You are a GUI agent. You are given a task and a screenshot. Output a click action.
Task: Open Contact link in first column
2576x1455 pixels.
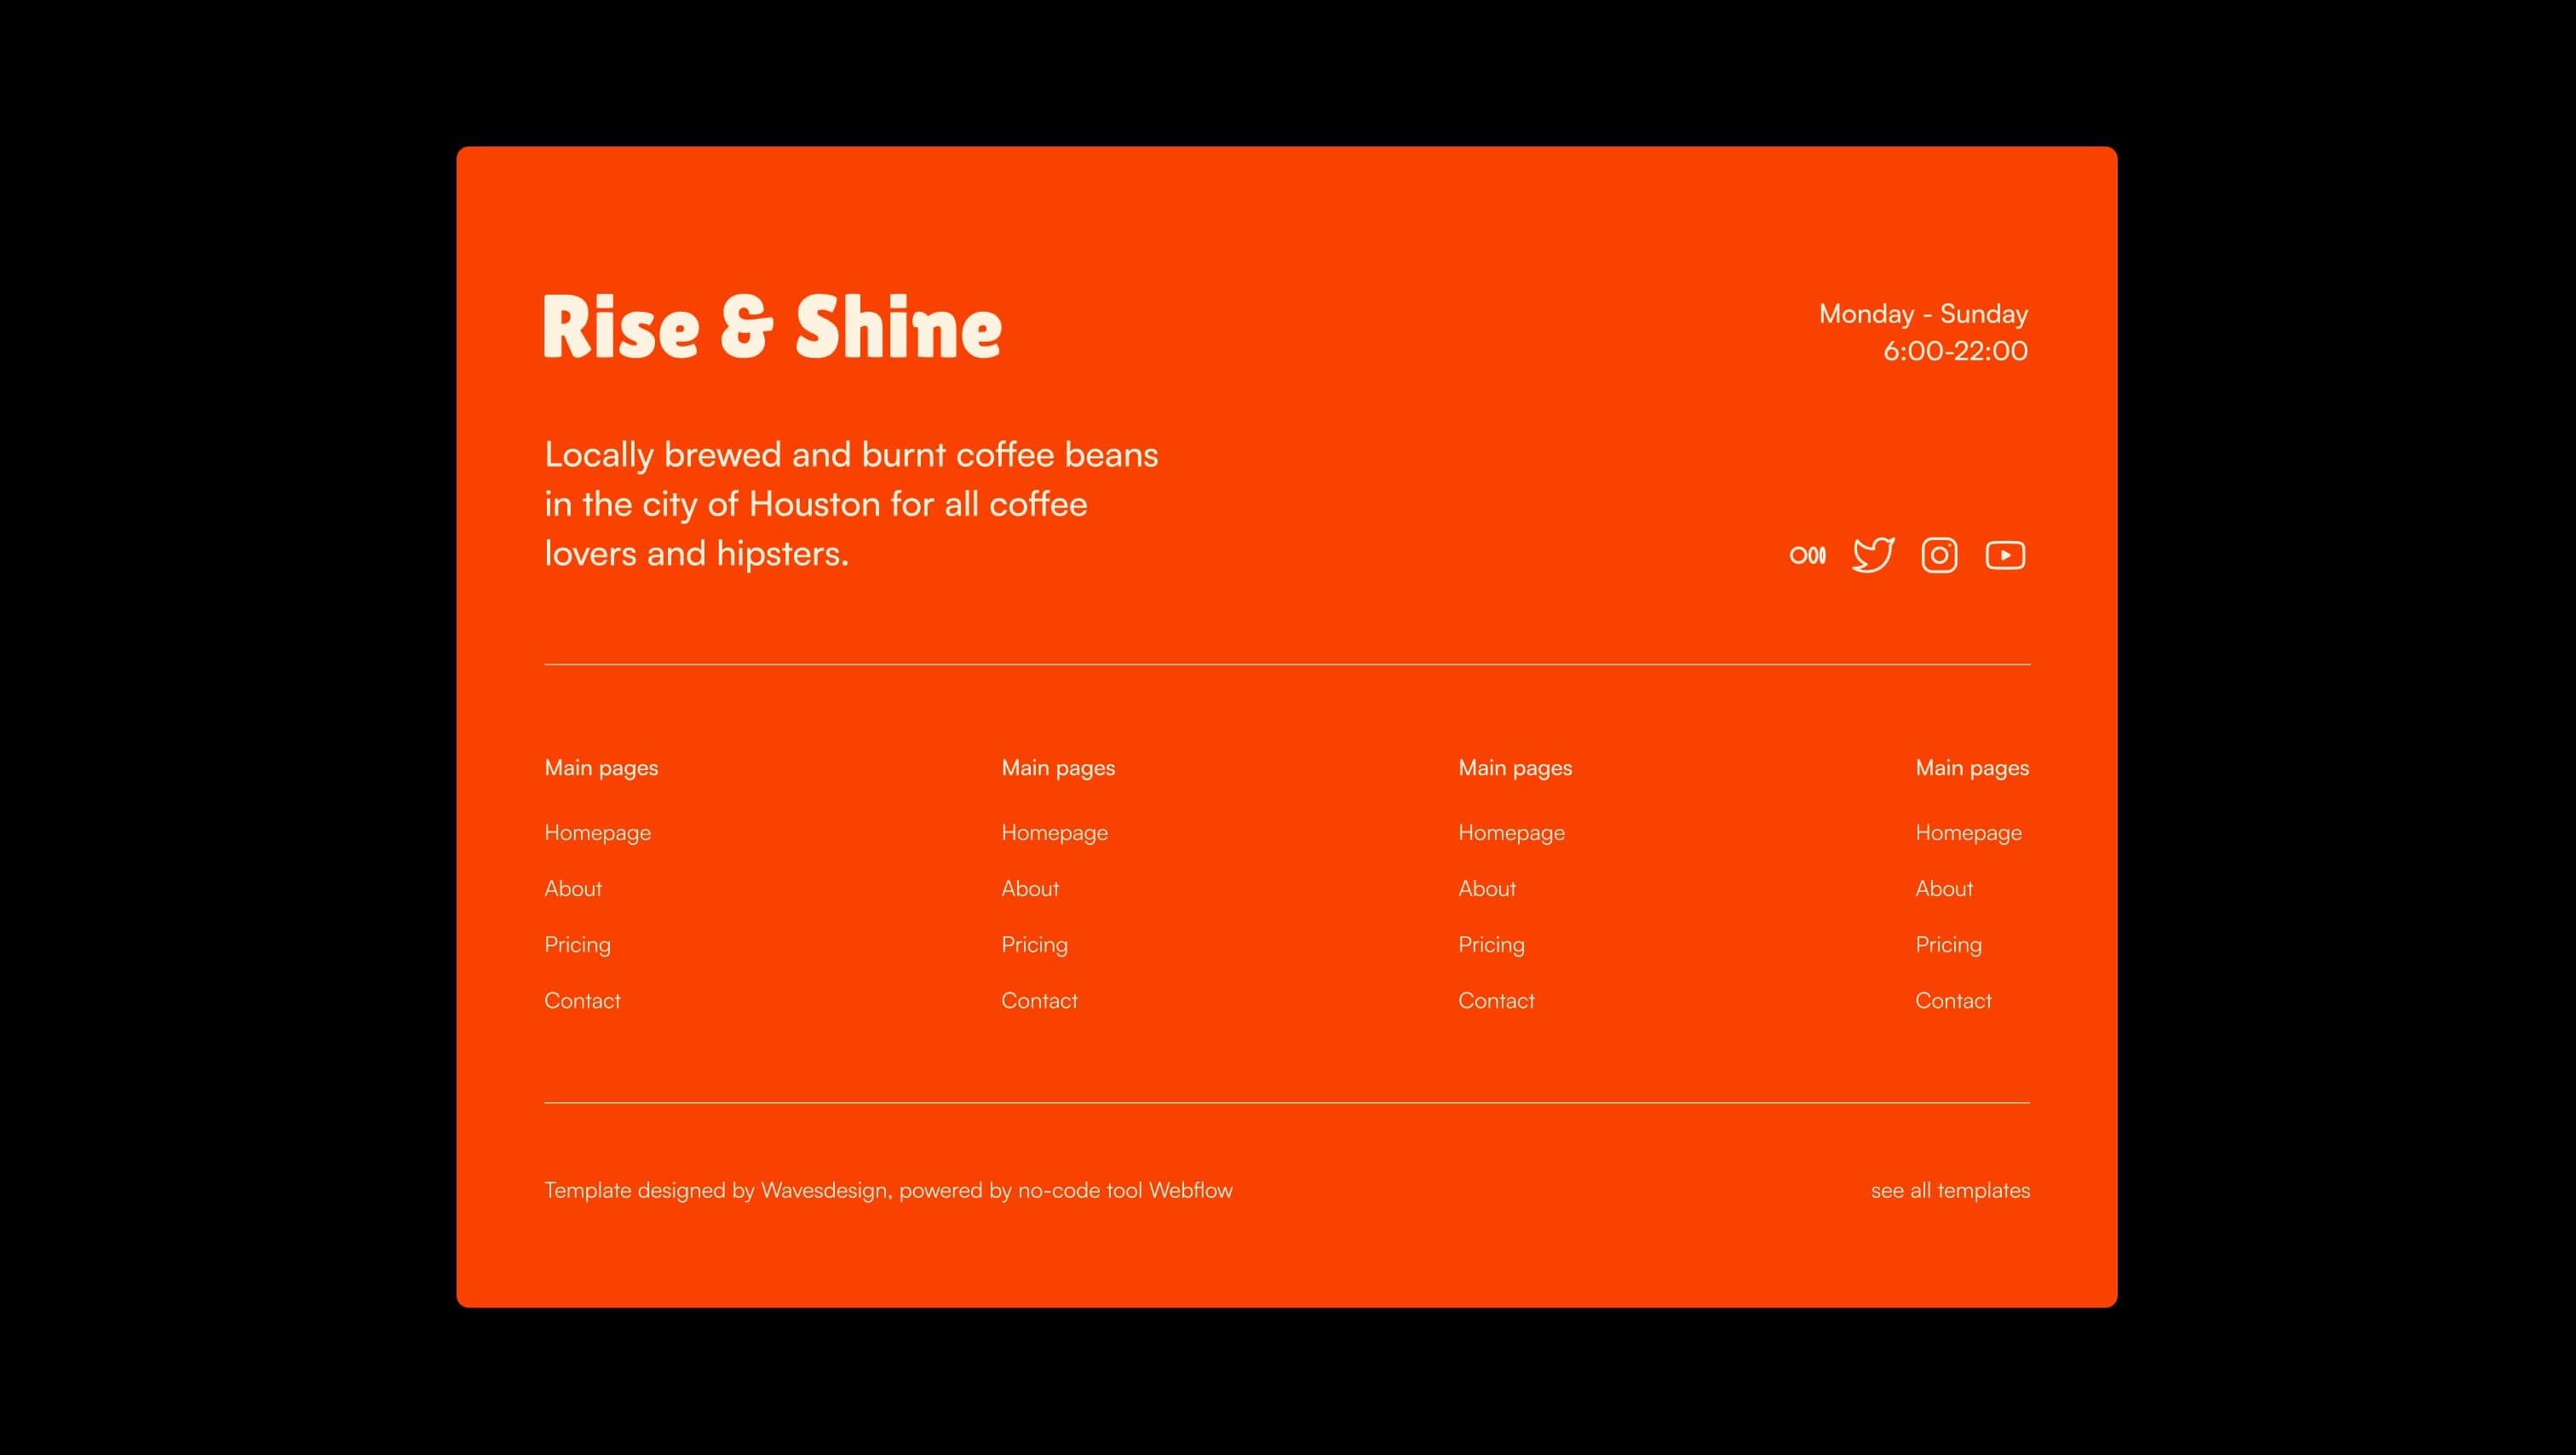click(582, 1001)
